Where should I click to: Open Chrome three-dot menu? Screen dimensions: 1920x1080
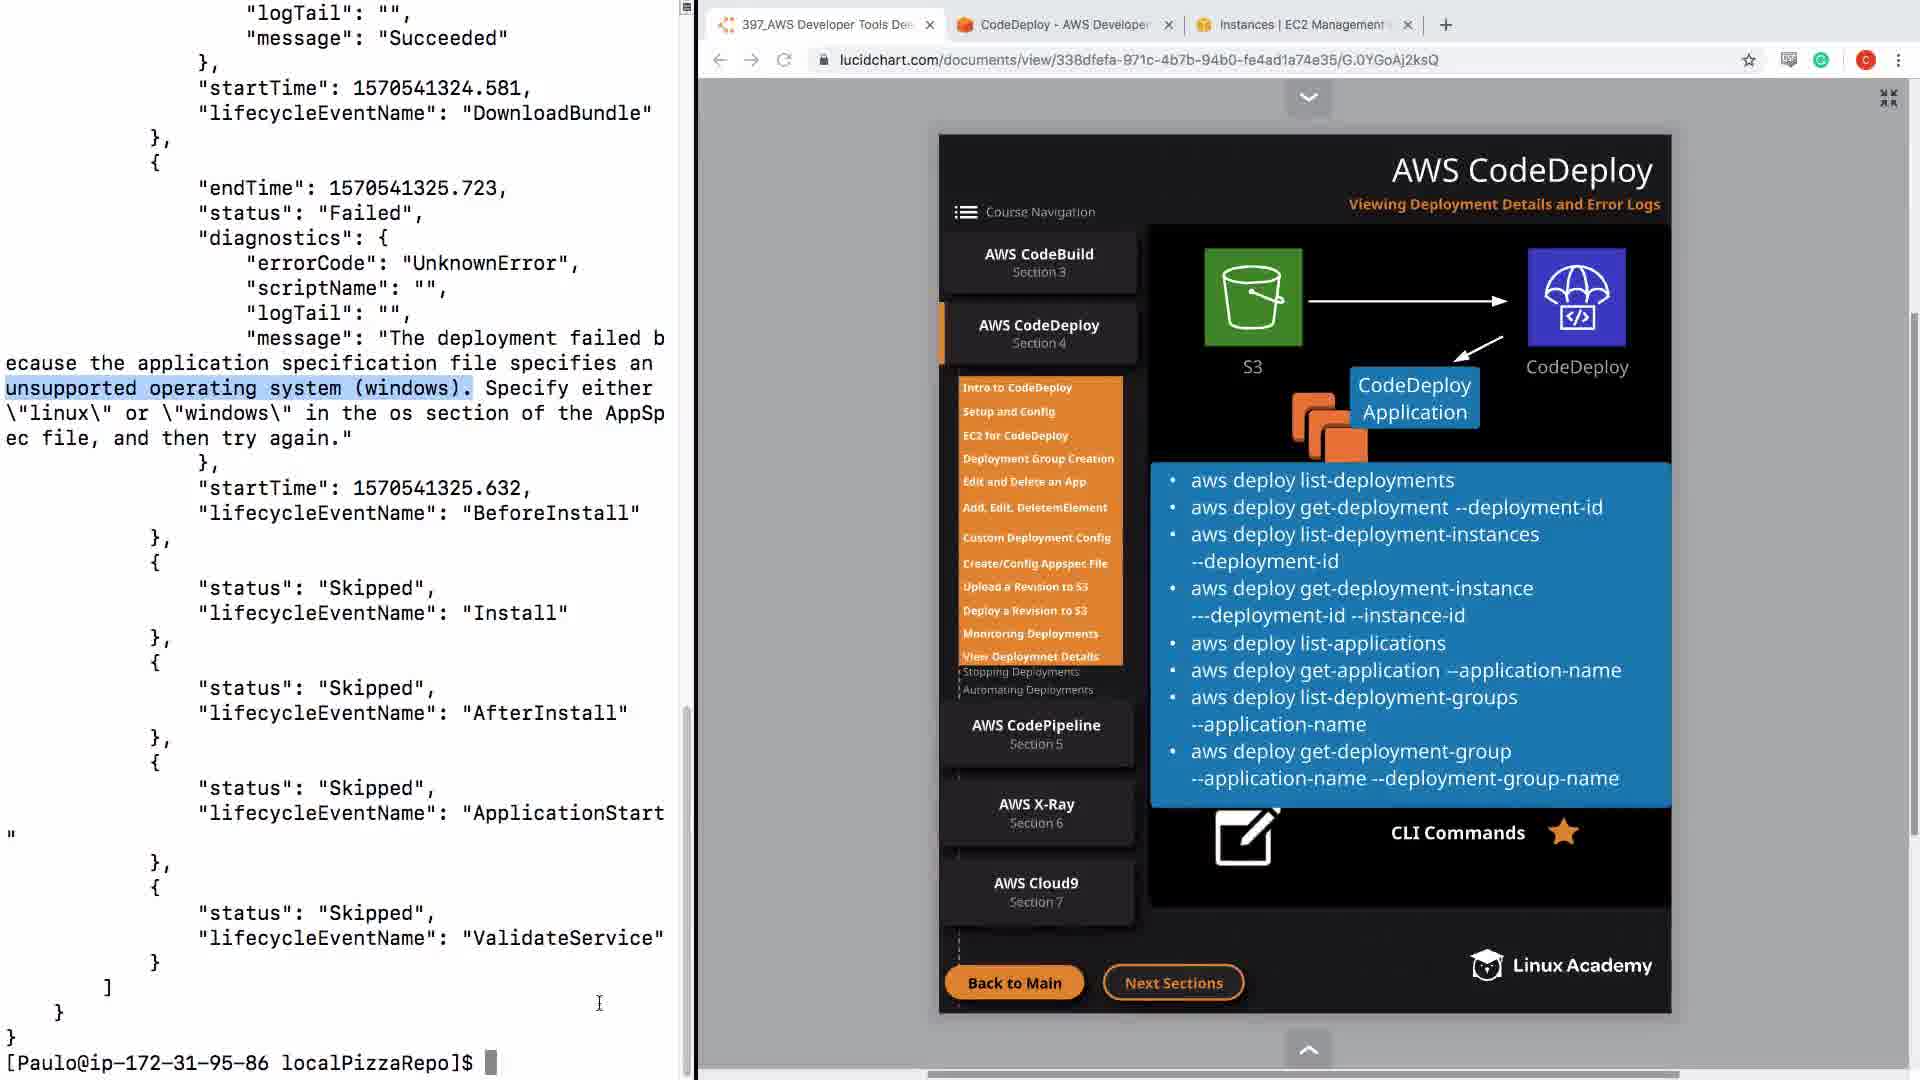pos(1898,60)
